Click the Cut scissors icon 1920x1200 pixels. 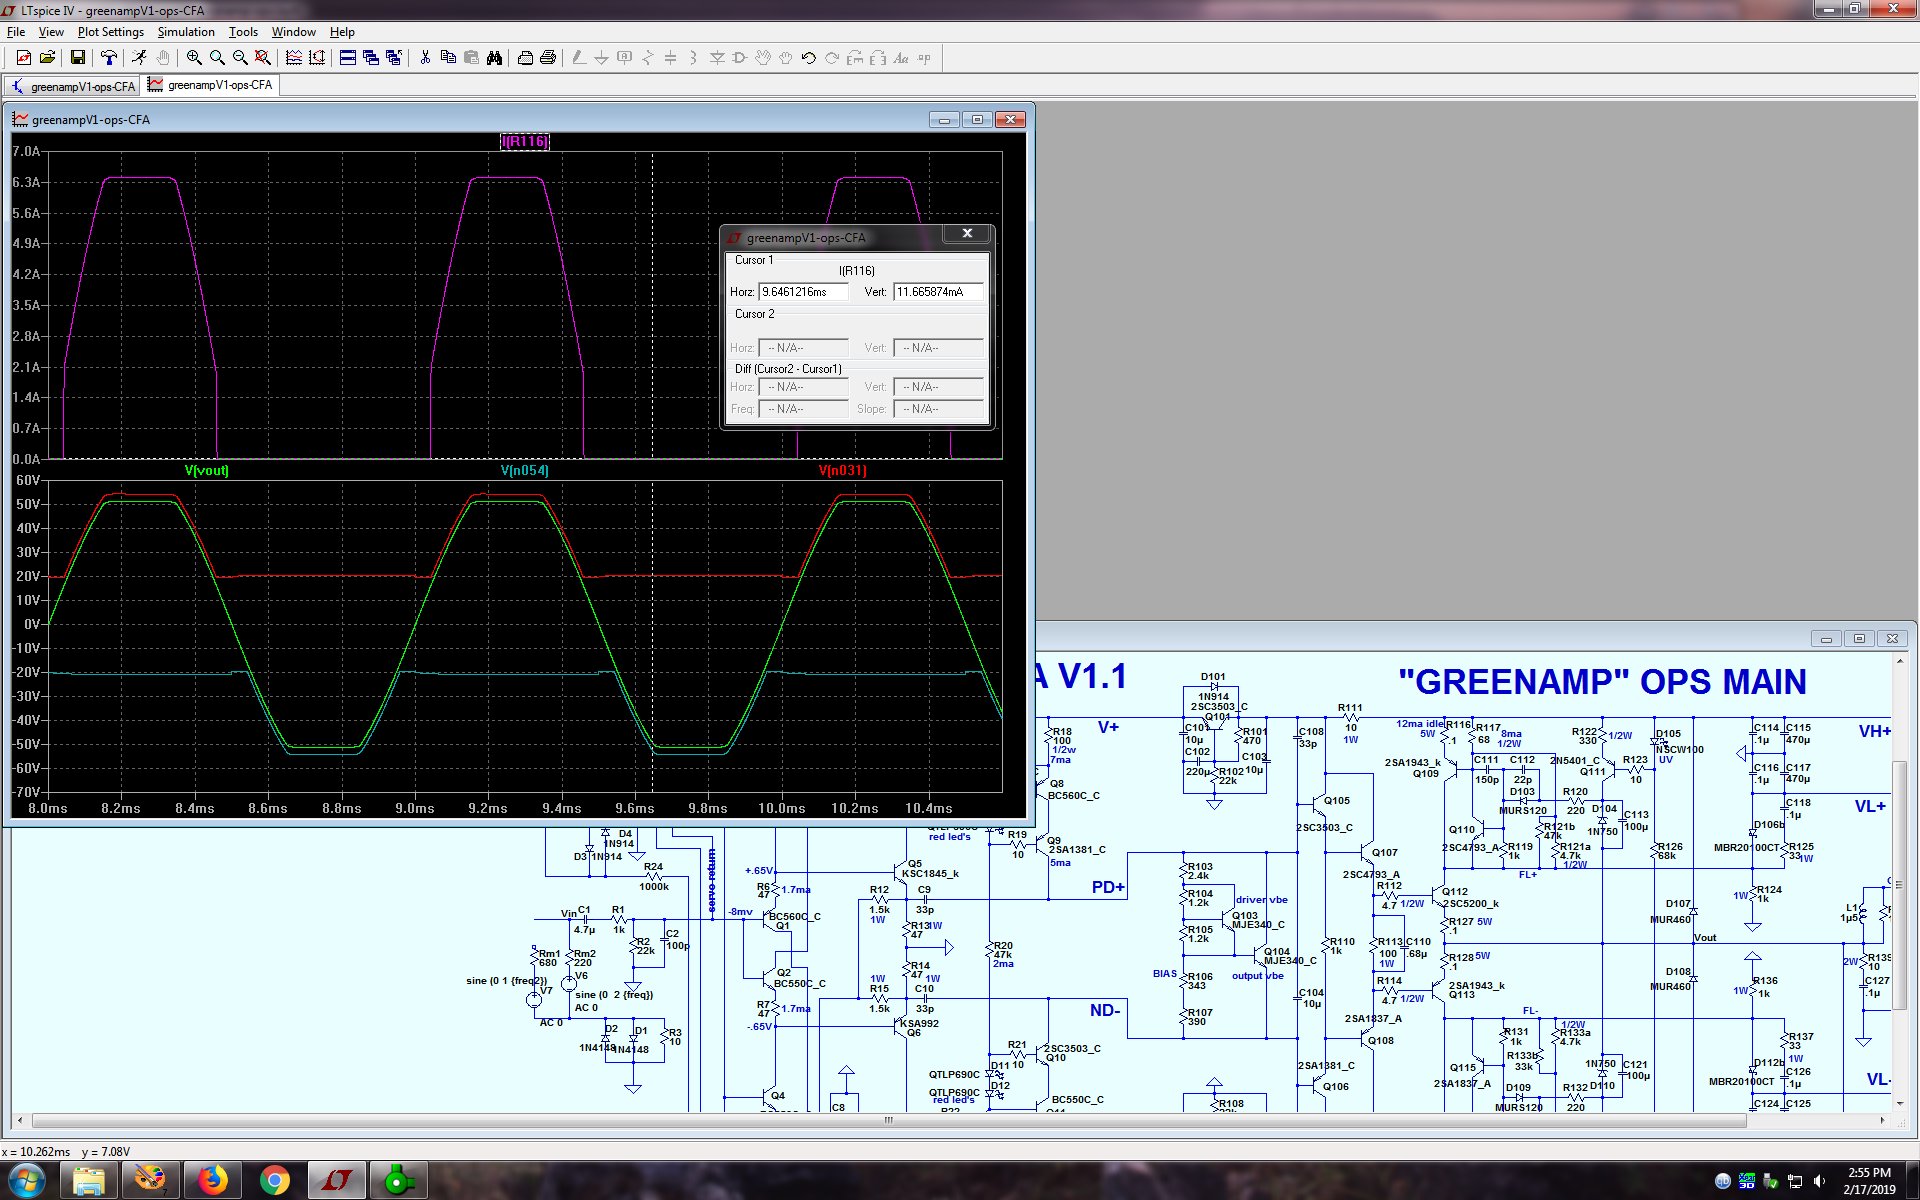425,58
